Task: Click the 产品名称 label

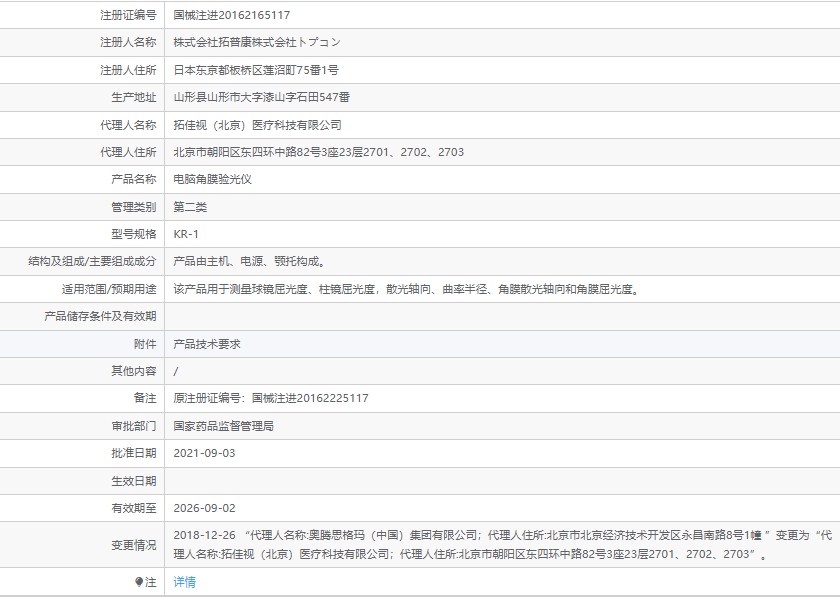Action: (134, 179)
